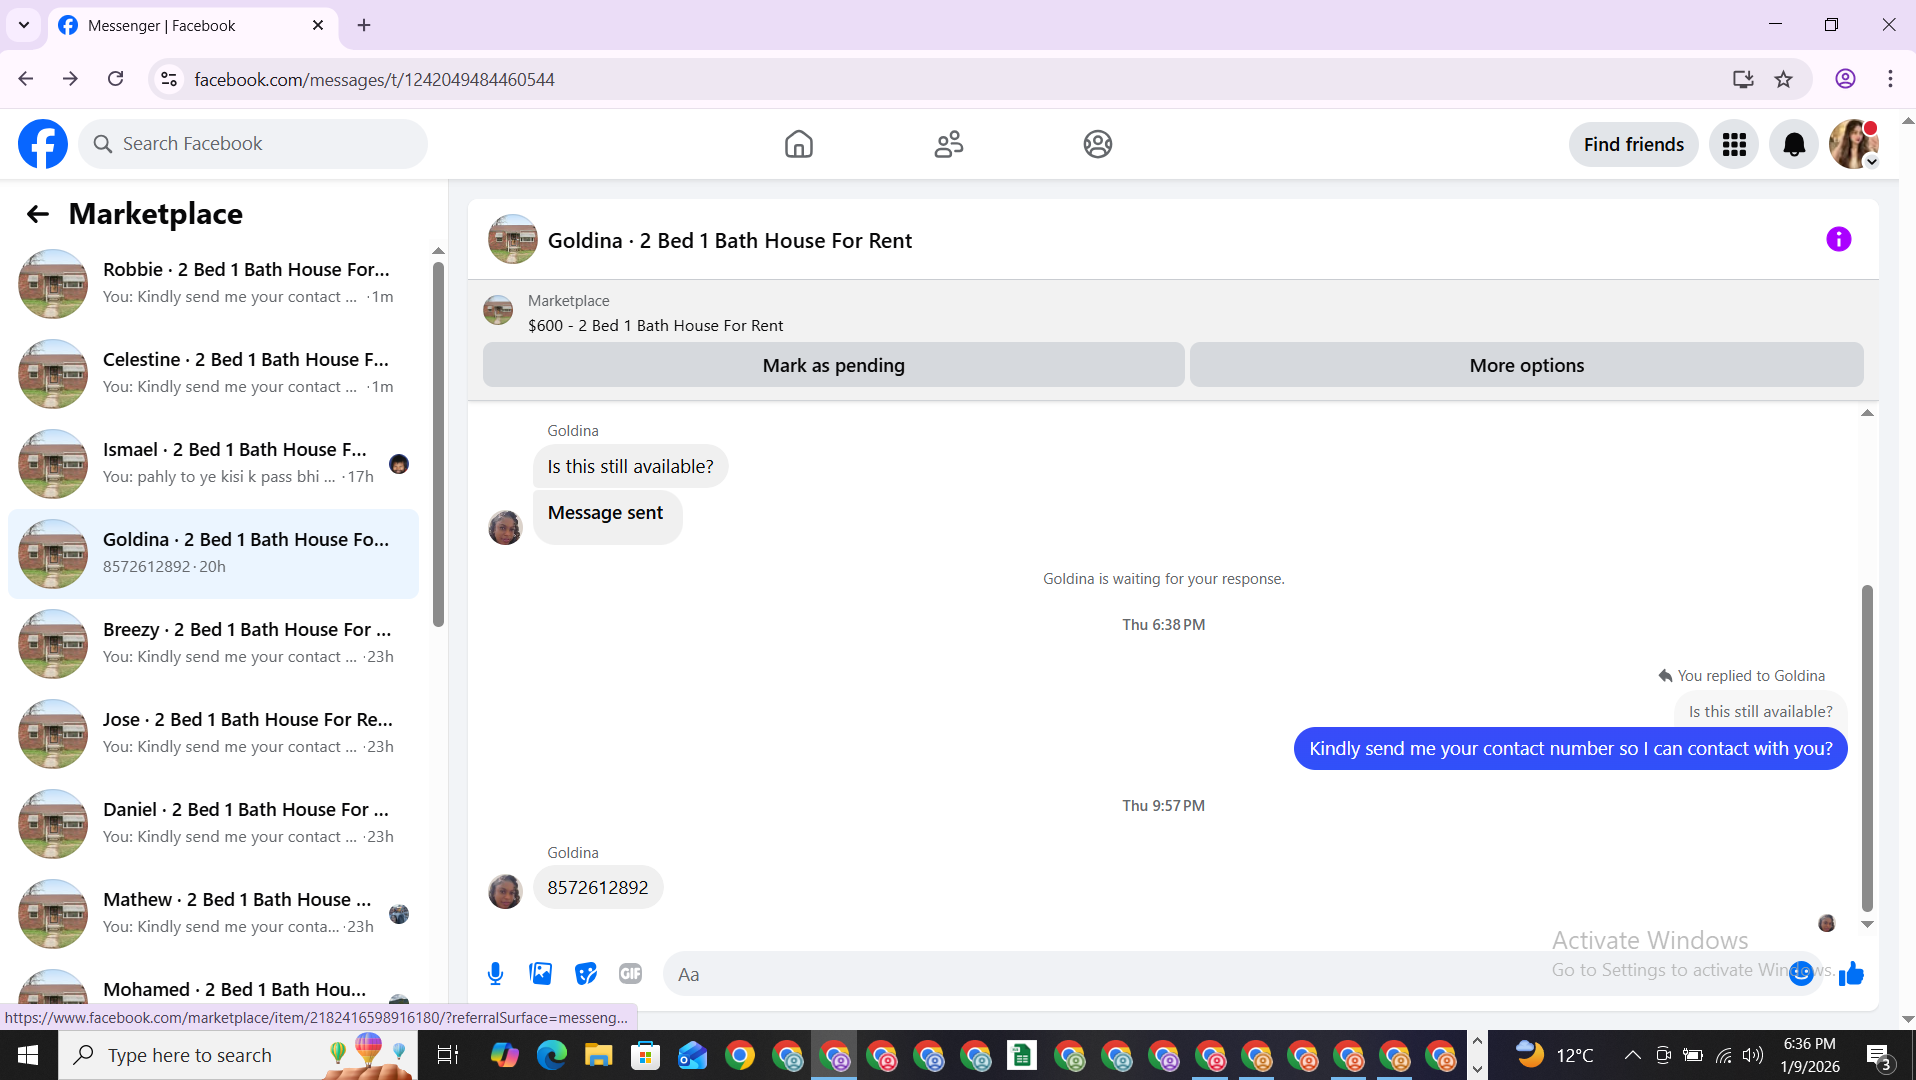Open the notifications bell
This screenshot has height=1080, width=1916.
1794,145
